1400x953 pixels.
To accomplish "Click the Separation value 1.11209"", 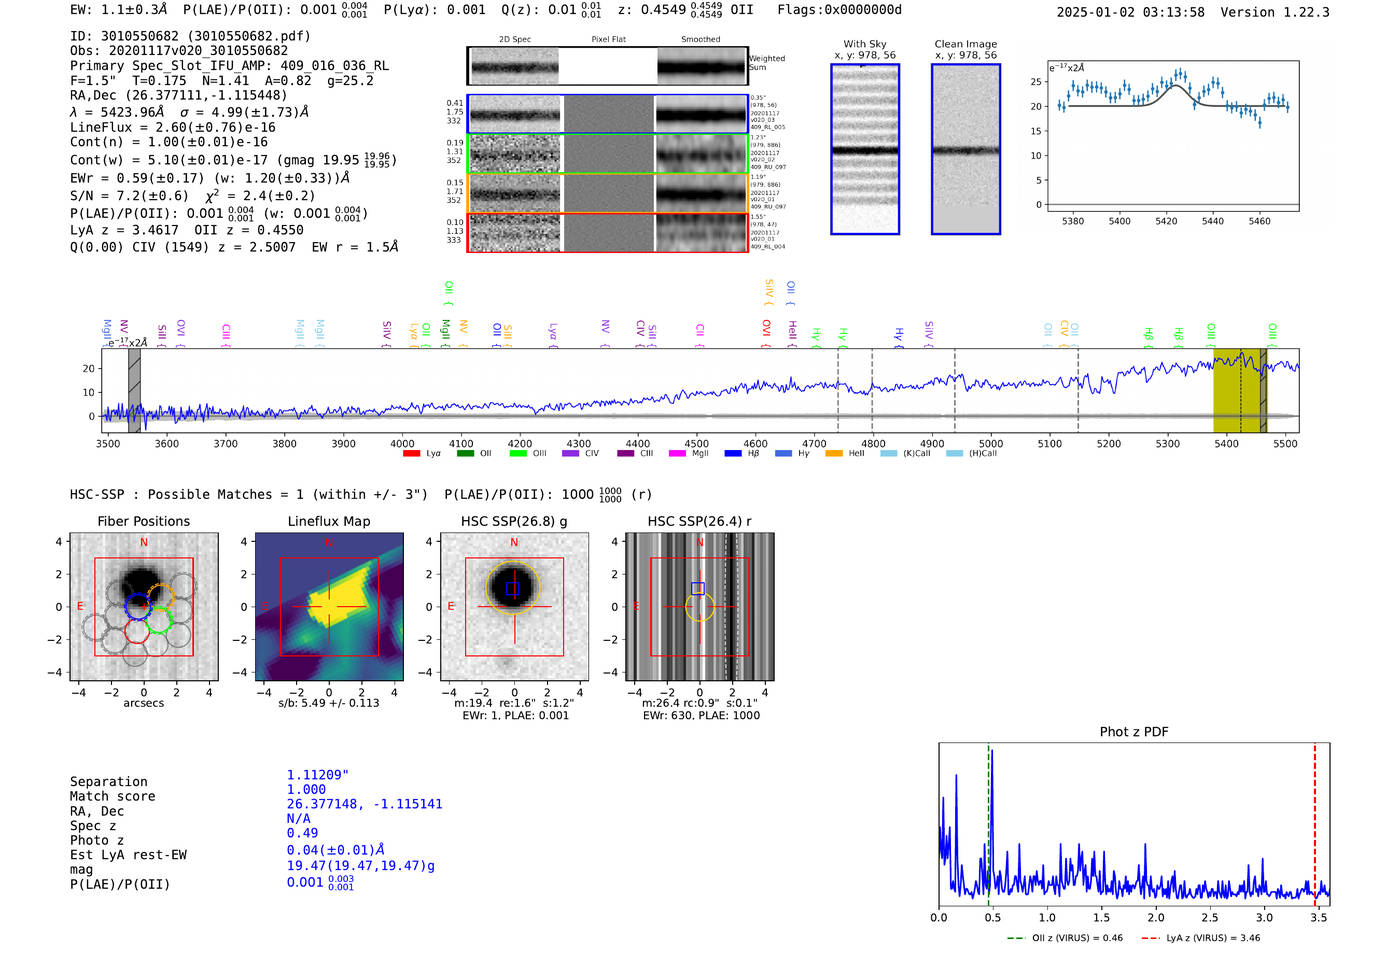I will pyautogui.click(x=318, y=775).
